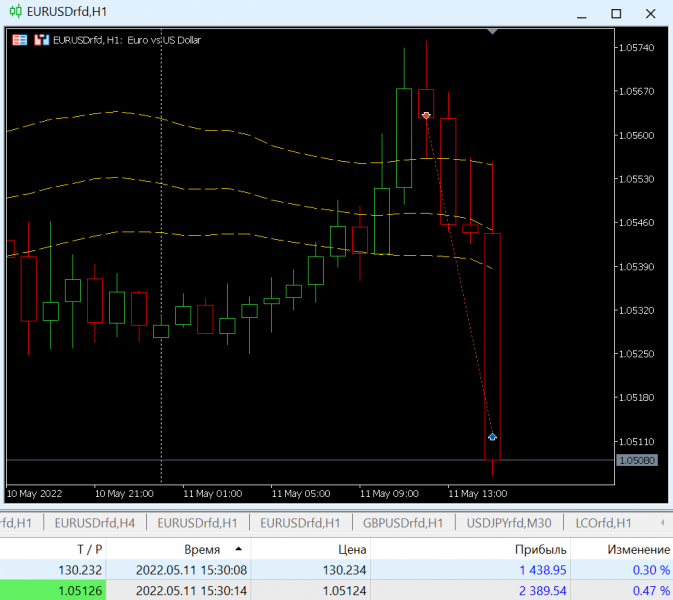Image resolution: width=673 pixels, height=600 pixels.
Task: Click the change value 0.47 %
Action: point(651,591)
